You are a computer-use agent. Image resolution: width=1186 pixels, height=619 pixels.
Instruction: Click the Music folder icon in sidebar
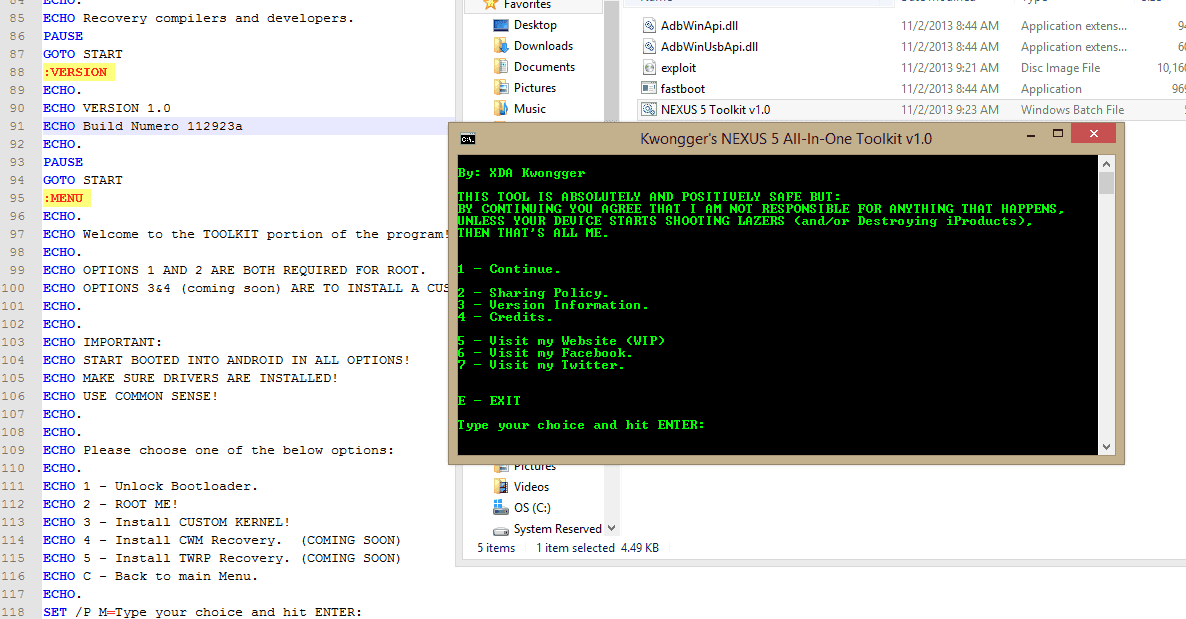[501, 109]
